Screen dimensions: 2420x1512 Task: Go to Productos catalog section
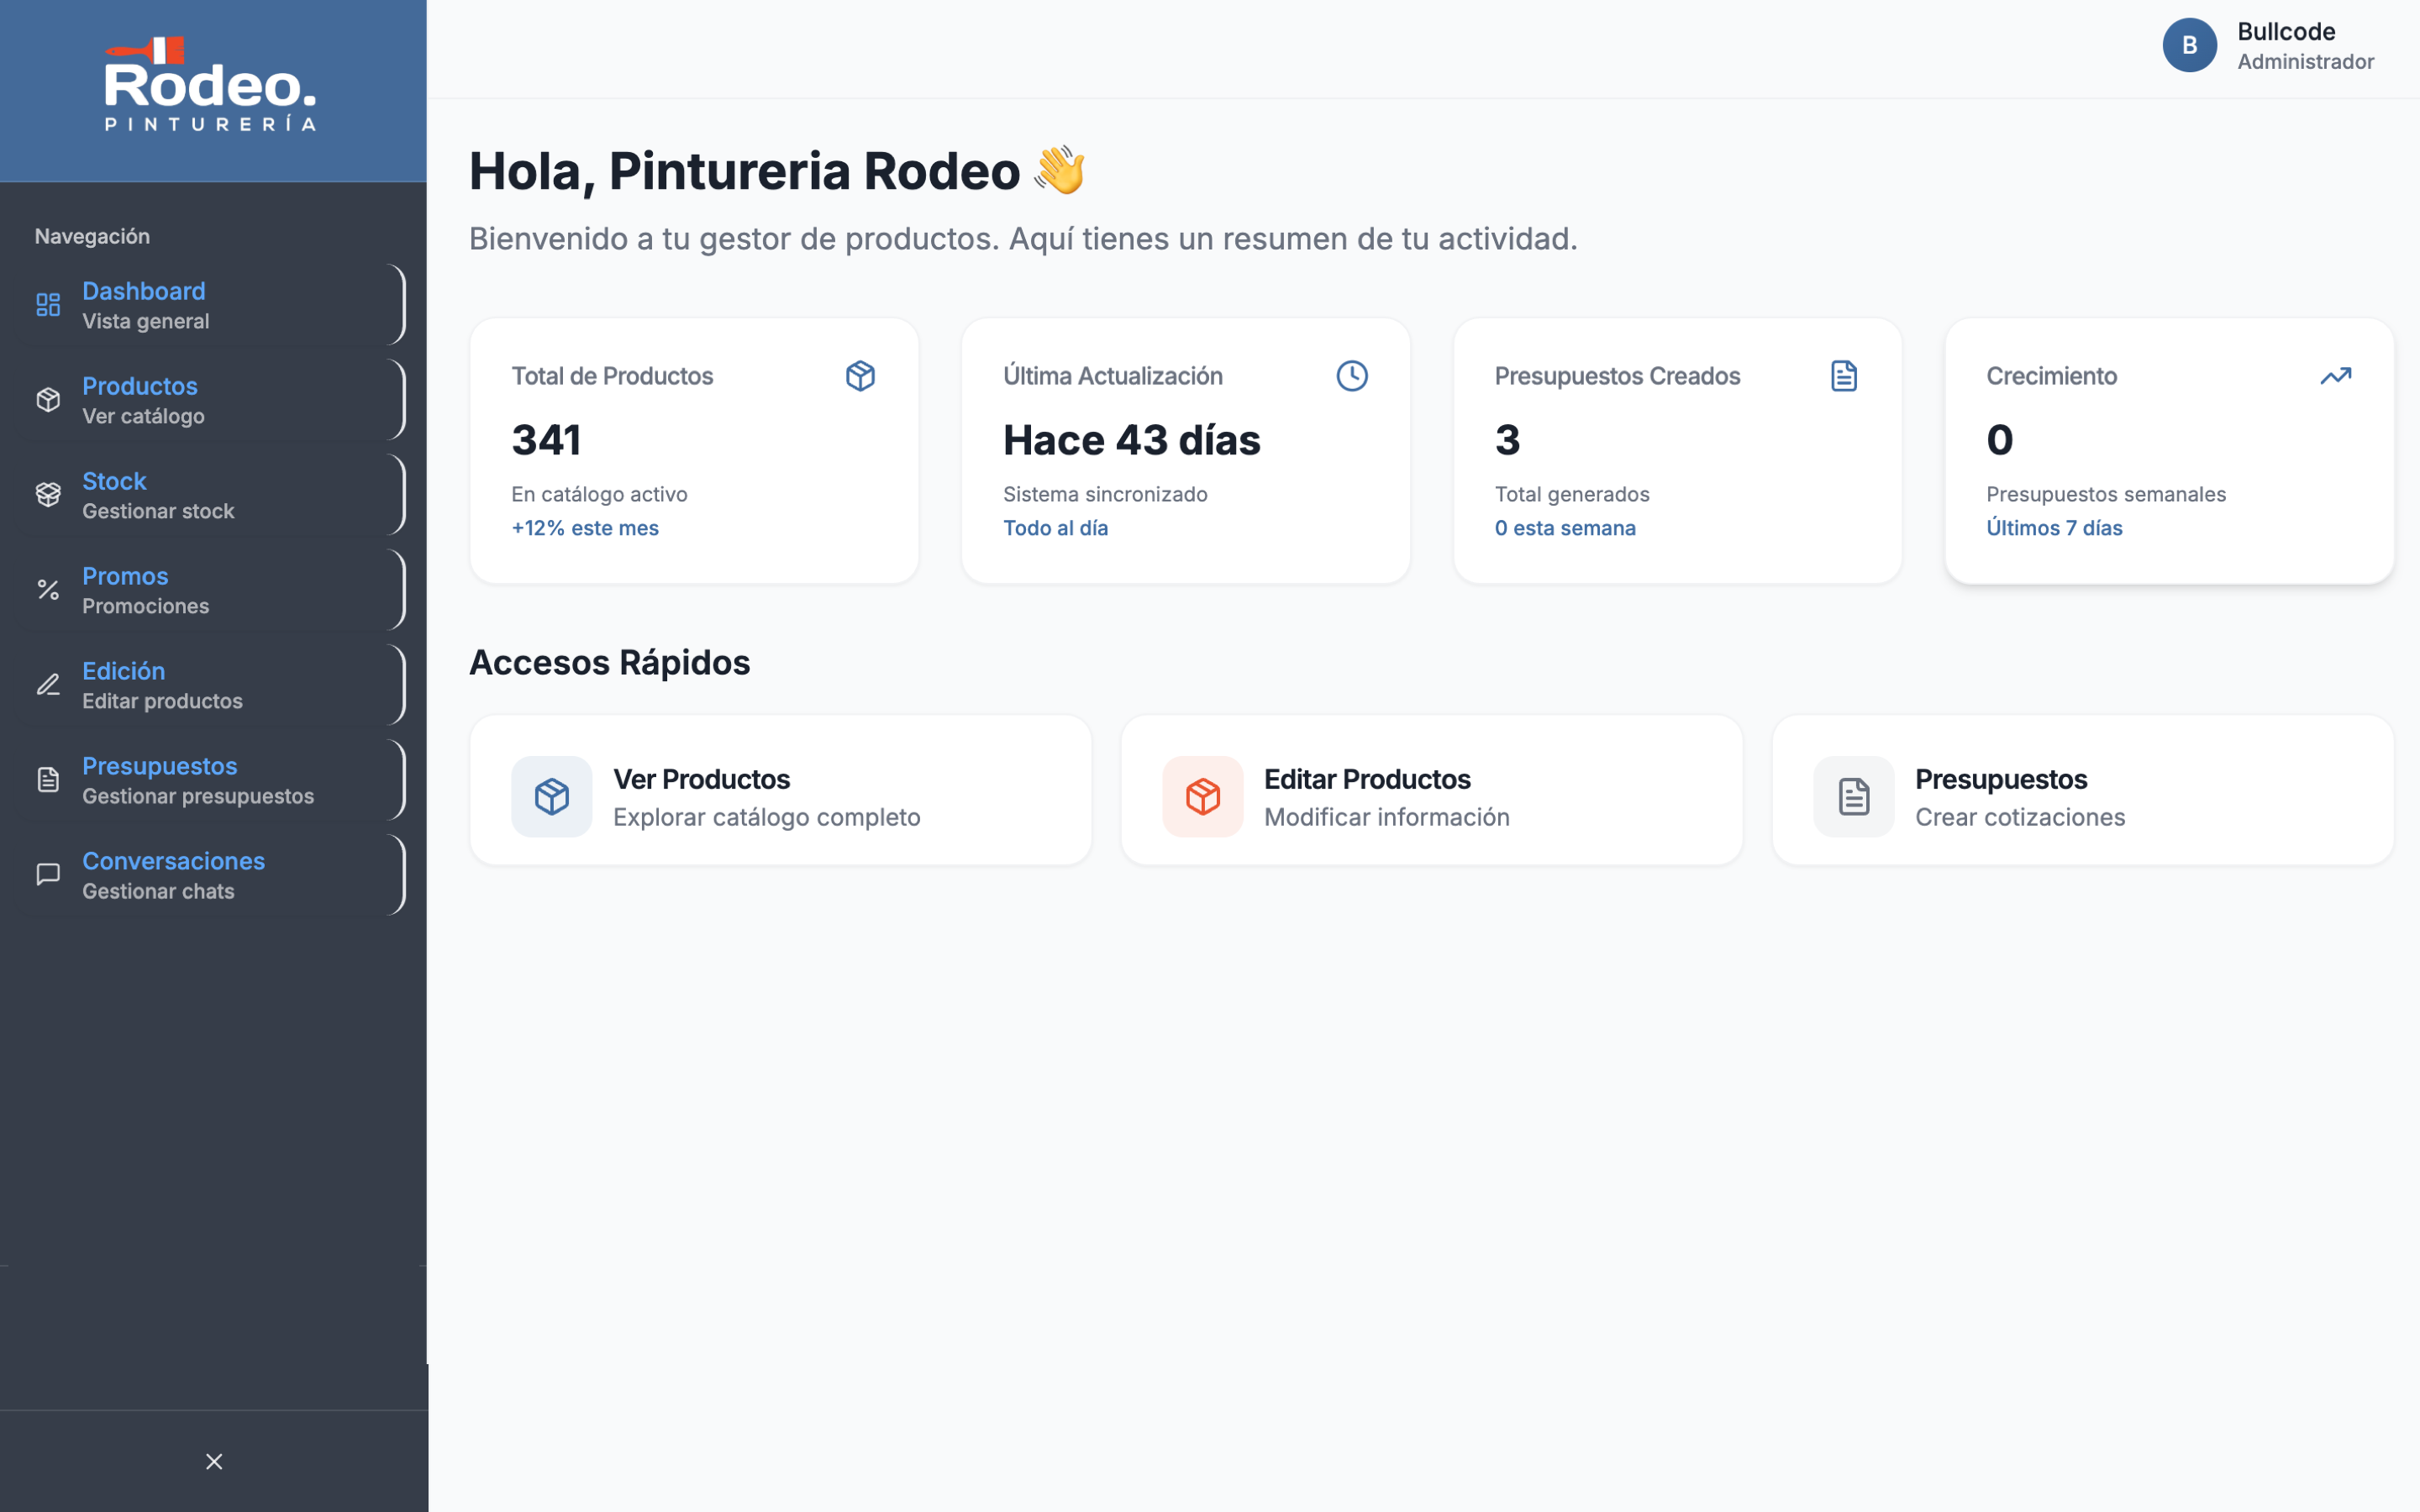point(212,399)
